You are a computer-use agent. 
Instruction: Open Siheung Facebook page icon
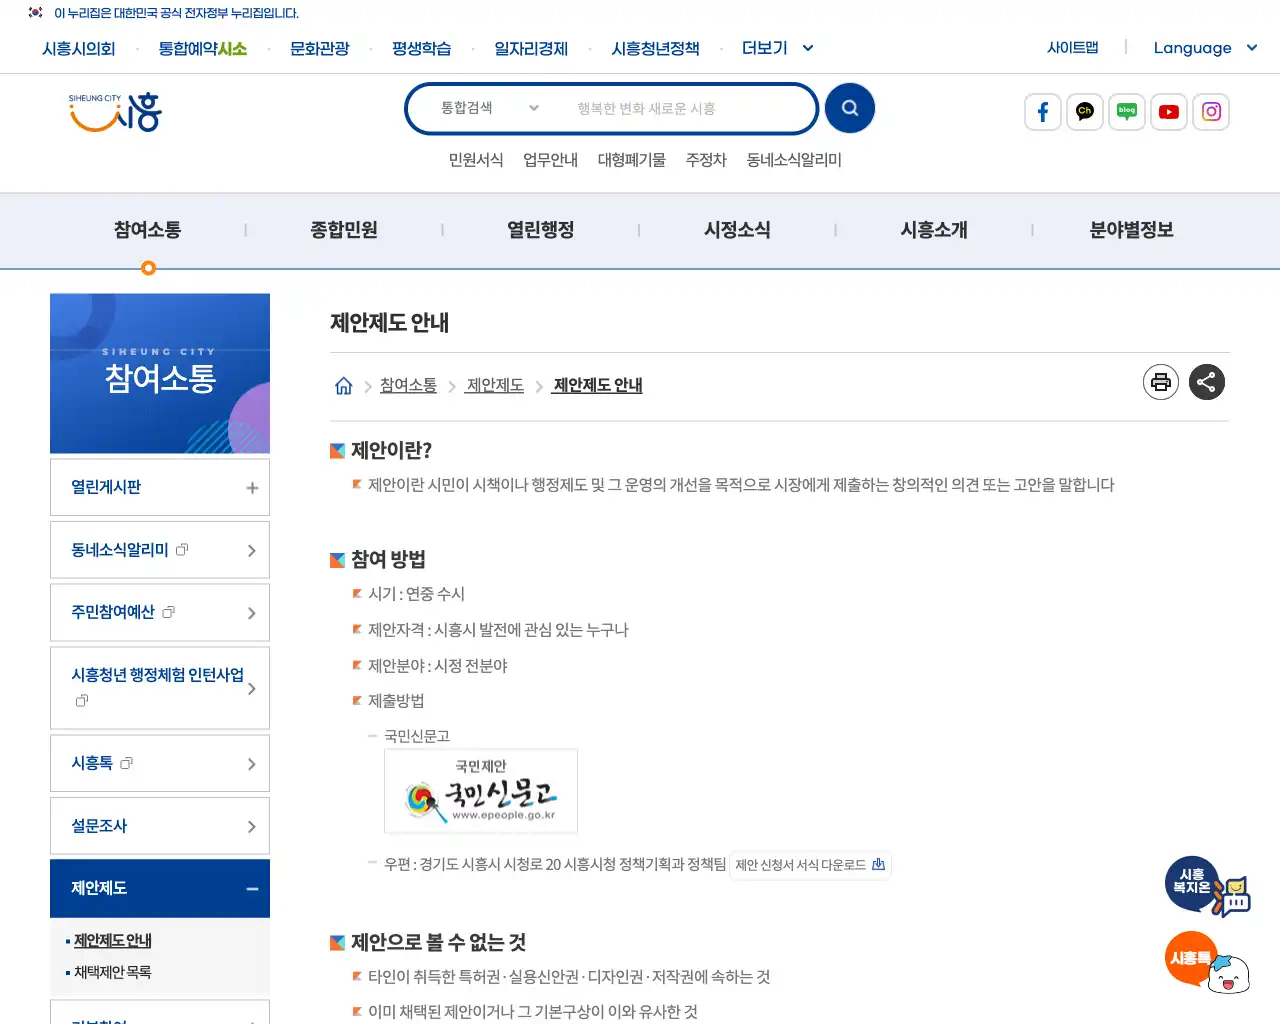pyautogui.click(x=1043, y=112)
